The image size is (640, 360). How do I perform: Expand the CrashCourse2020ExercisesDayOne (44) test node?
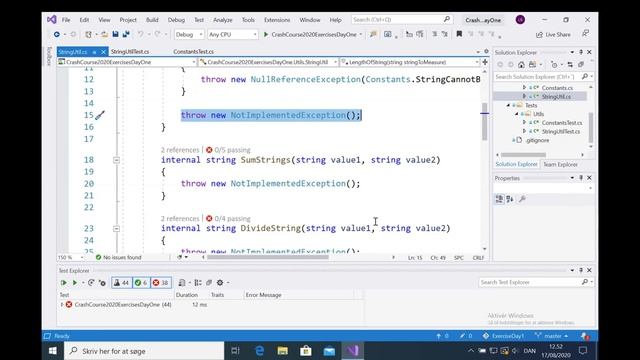(62, 304)
